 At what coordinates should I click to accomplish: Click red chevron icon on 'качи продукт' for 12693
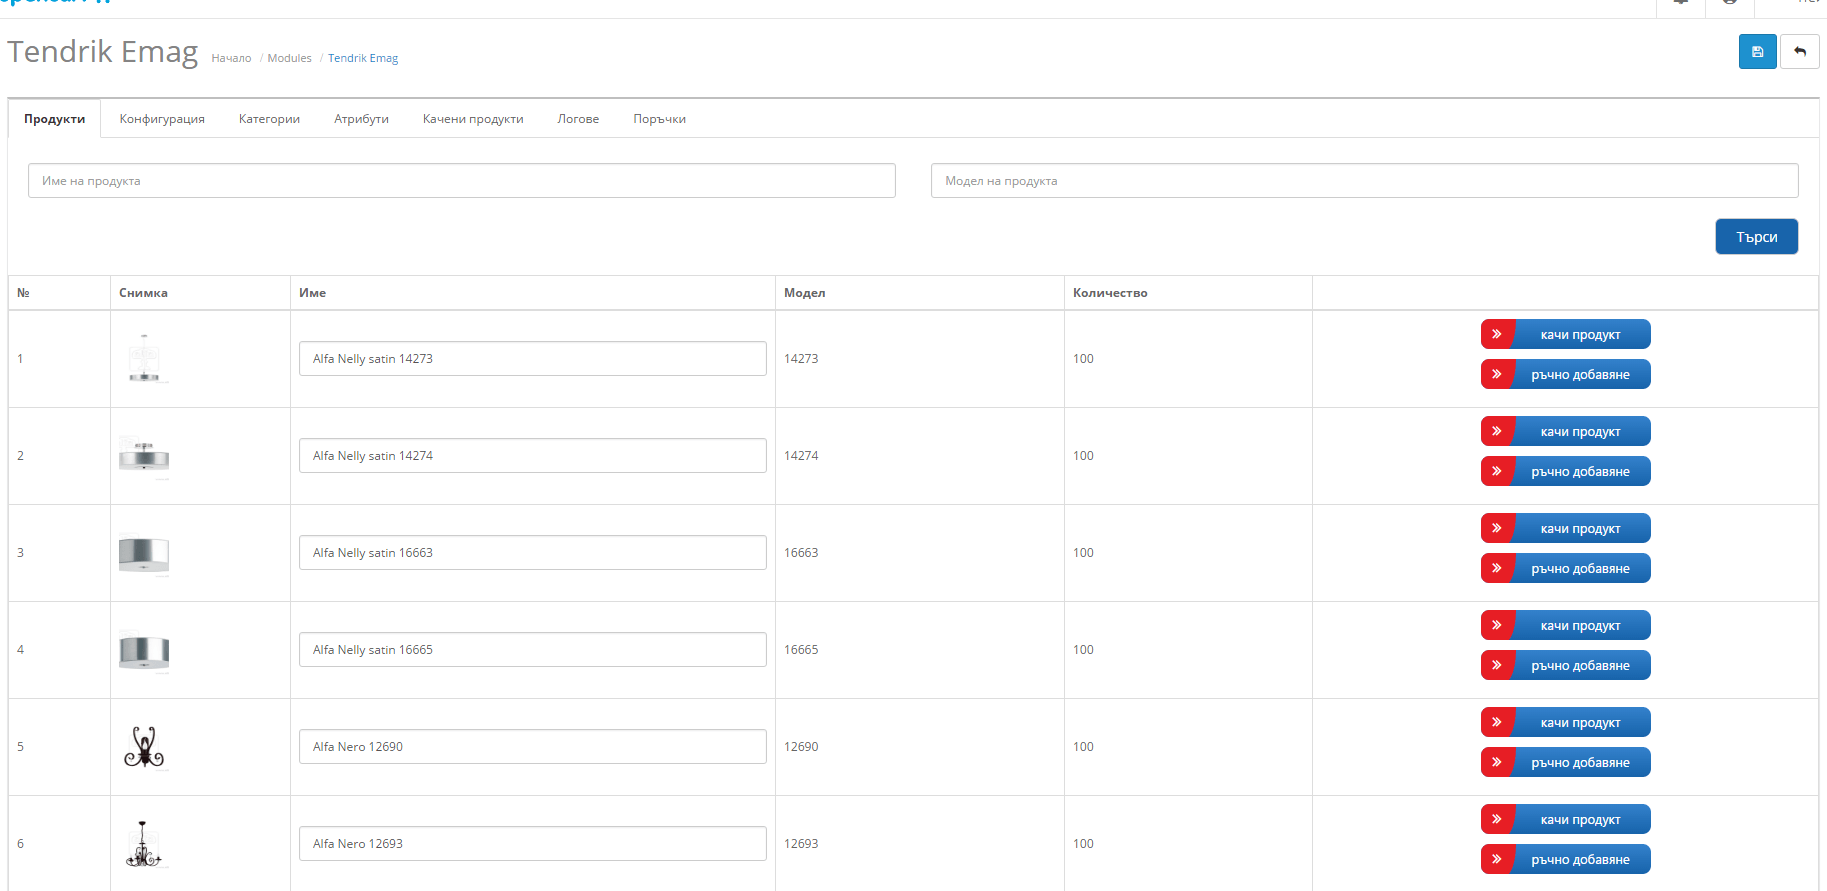click(x=1497, y=819)
